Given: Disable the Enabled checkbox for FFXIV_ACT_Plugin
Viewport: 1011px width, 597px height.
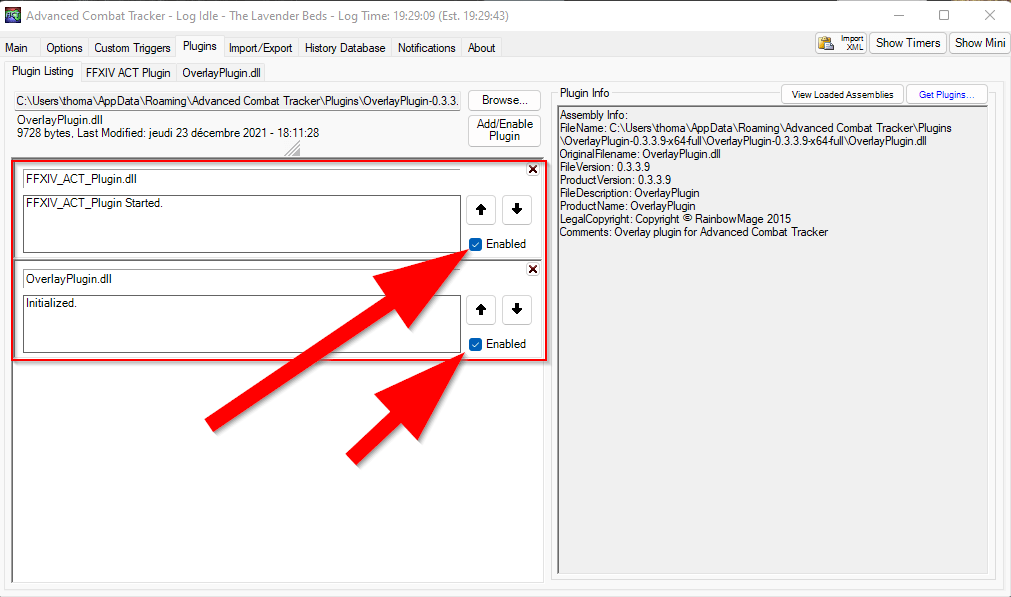Looking at the screenshot, I should [475, 243].
